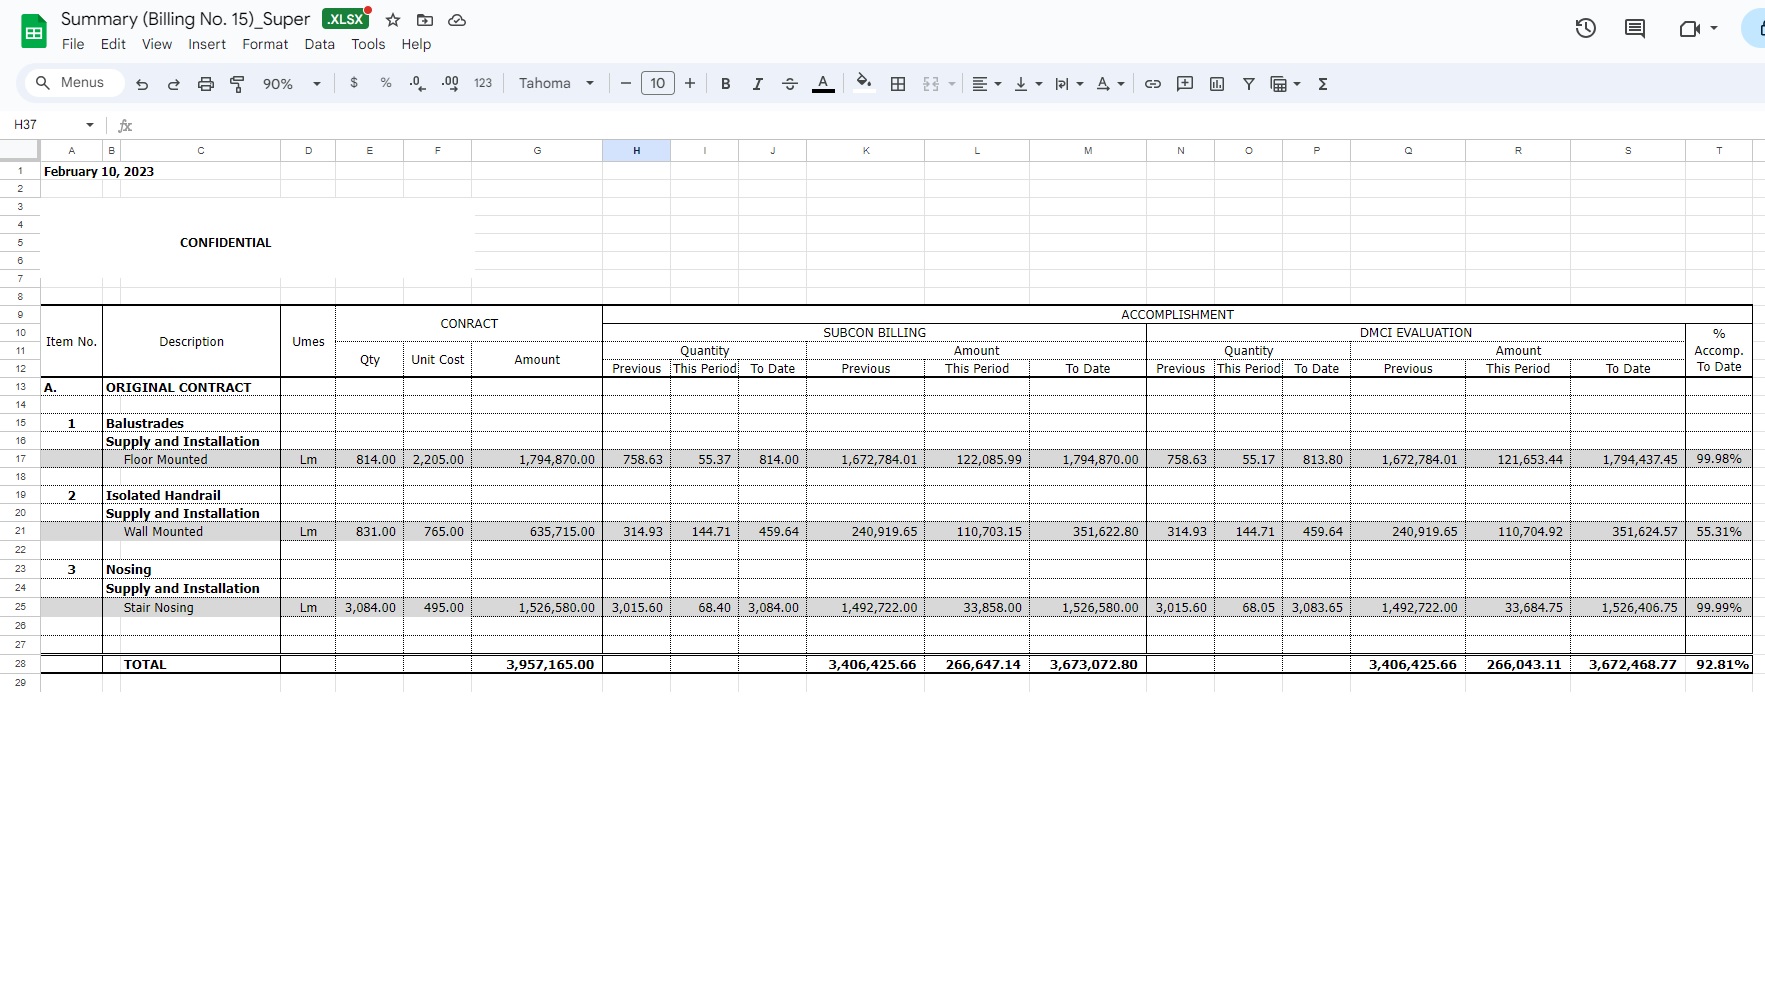Decrease decimal places icon
Viewport: 1765px width, 1008px height.
418,84
